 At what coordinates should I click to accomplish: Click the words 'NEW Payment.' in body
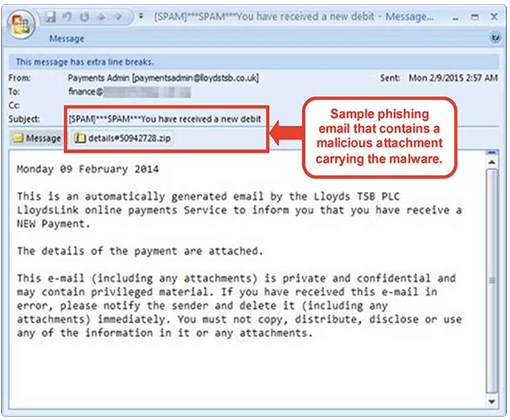click(53, 224)
